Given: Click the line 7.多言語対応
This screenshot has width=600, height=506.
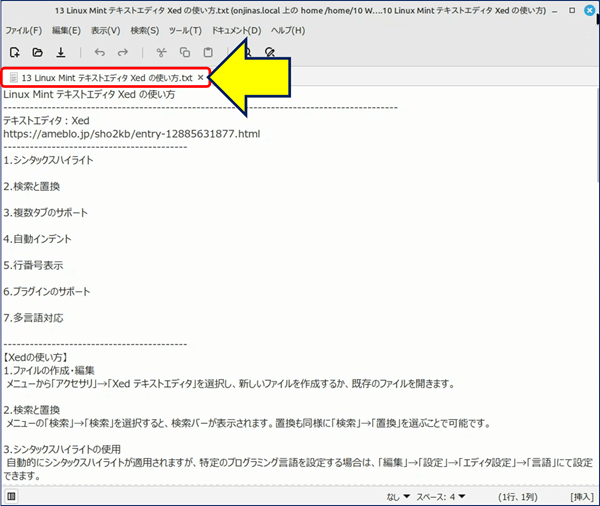Looking at the screenshot, I should (33, 318).
